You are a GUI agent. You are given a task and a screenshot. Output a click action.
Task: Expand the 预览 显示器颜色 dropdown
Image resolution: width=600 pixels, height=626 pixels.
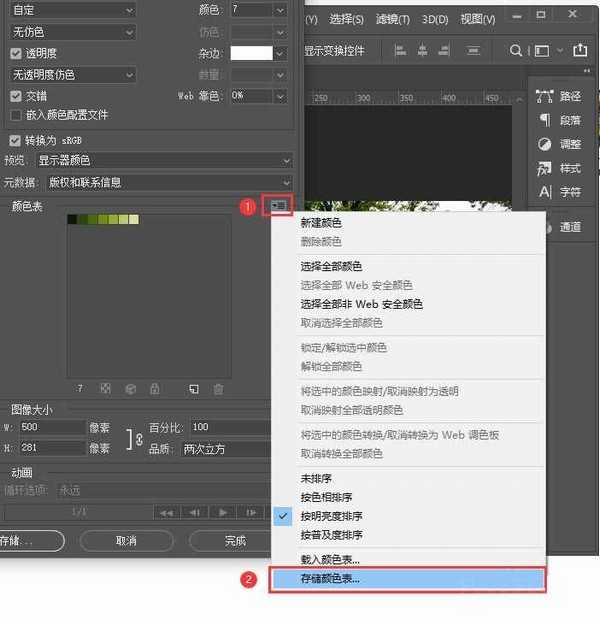point(165,161)
